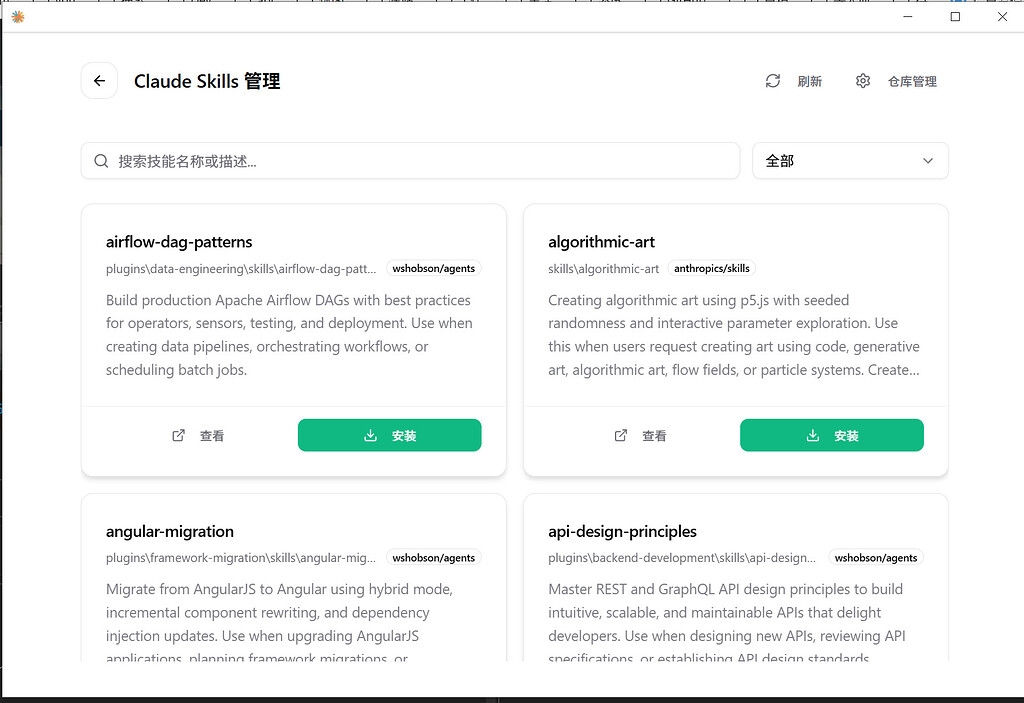Maximize the window
Image resolution: width=1024 pixels, height=703 pixels.
pyautogui.click(x=955, y=16)
